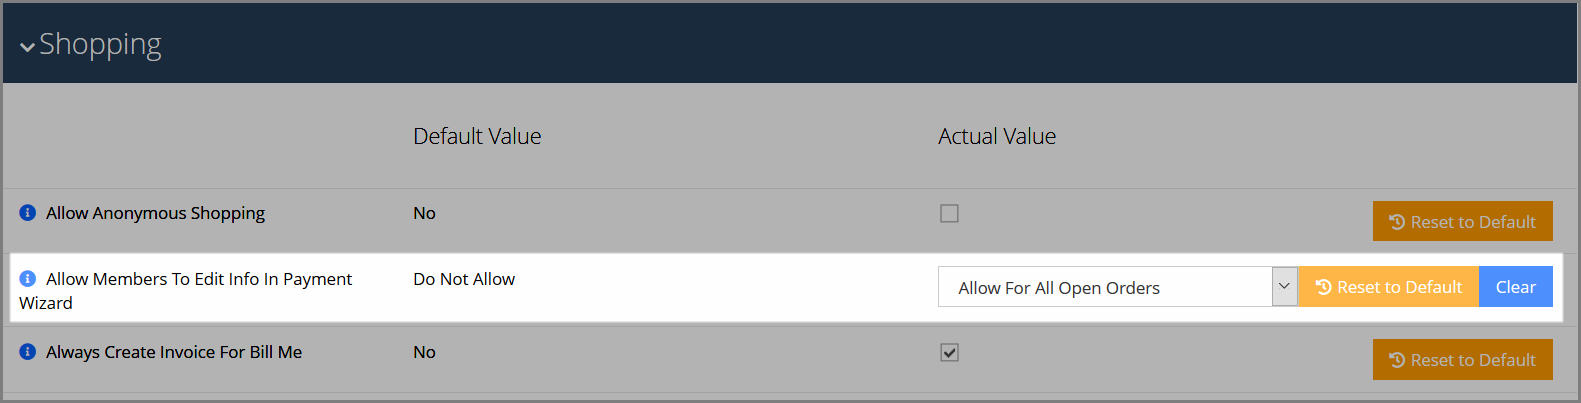Click the dropdown arrow in Payment Wizard row

click(x=1285, y=287)
